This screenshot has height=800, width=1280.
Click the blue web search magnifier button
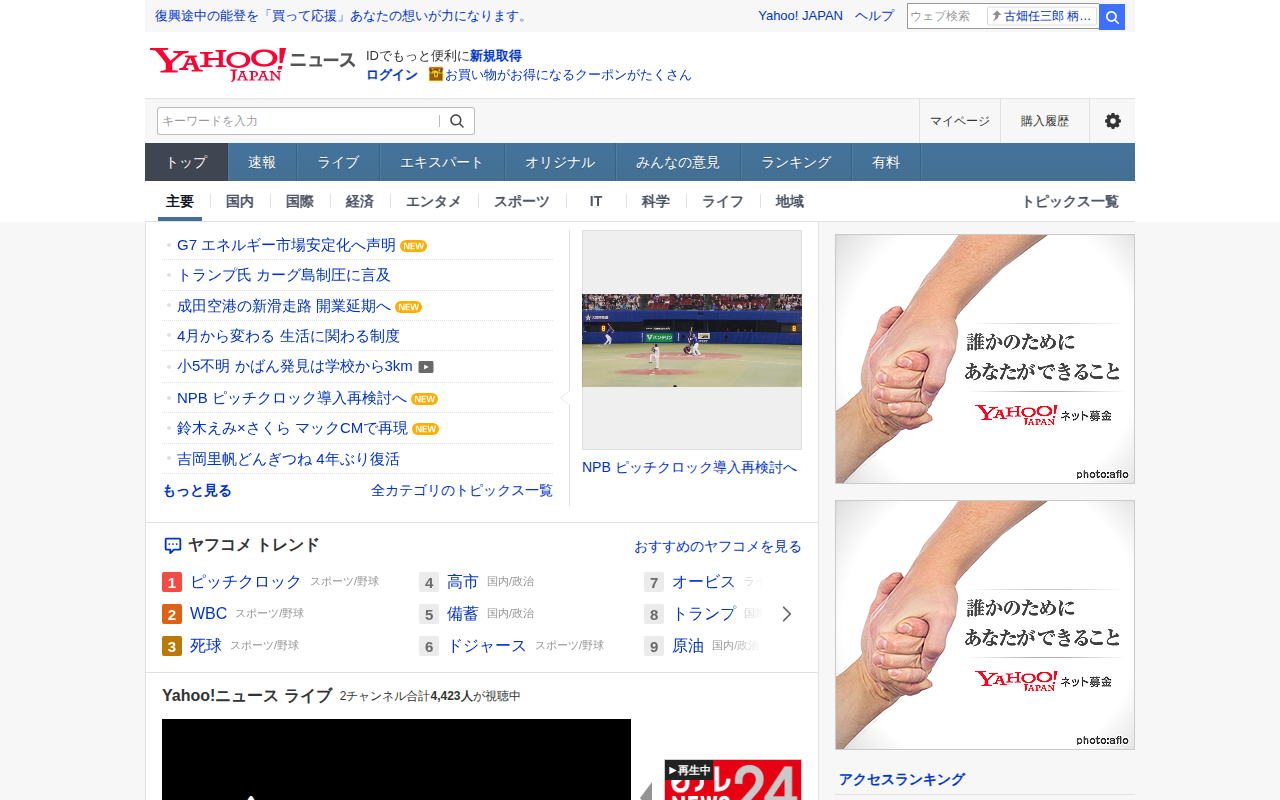[x=1112, y=17]
